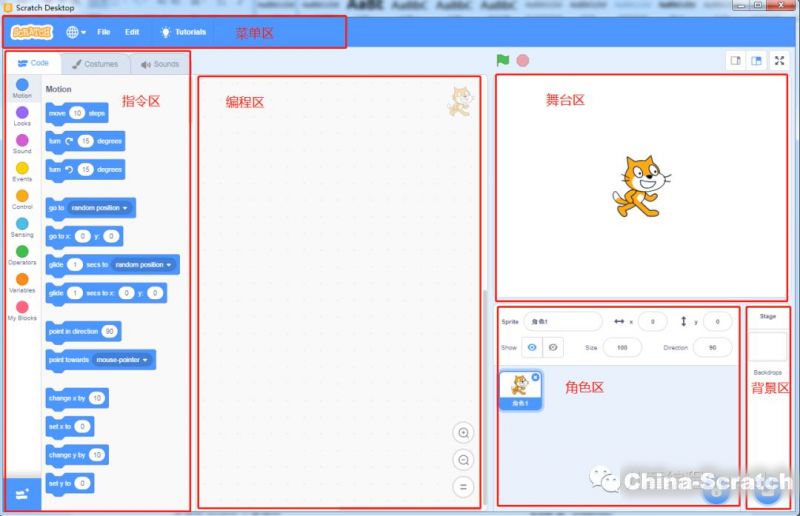This screenshot has width=800, height=516.
Task: Zoom out of the coding workspace
Action: [463, 460]
